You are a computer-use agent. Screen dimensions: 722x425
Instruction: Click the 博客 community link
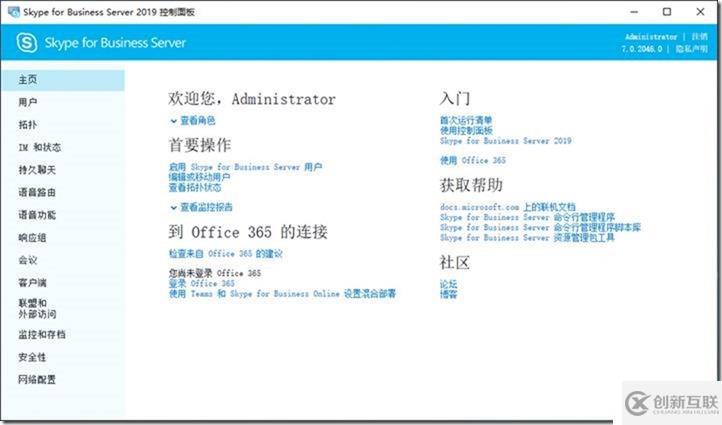[448, 294]
